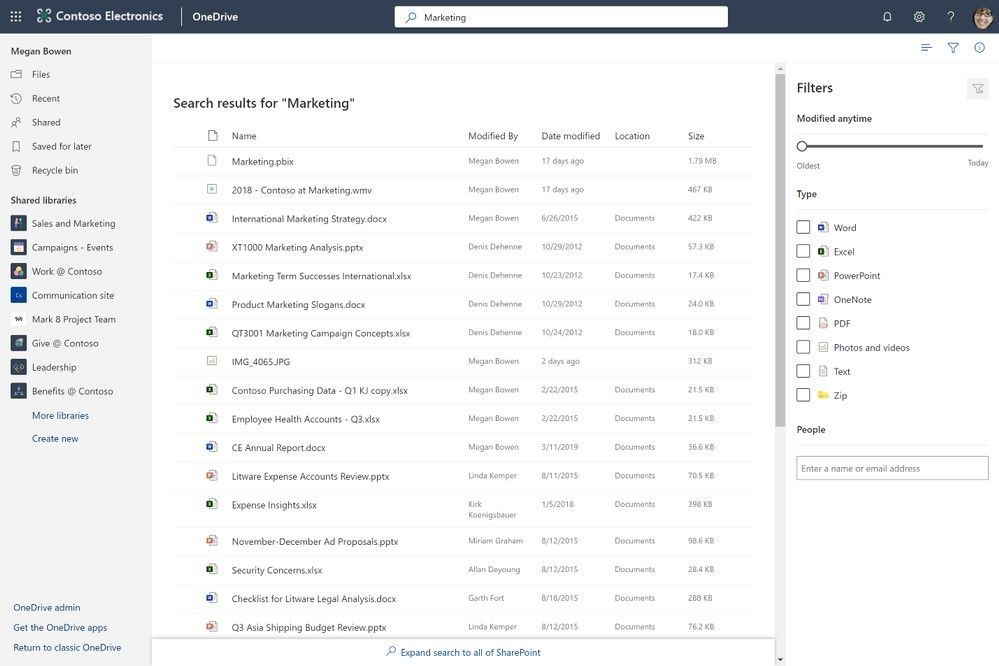Open Product Marketing Slogans.docx
Image resolution: width=999 pixels, height=666 pixels.
click(298, 305)
